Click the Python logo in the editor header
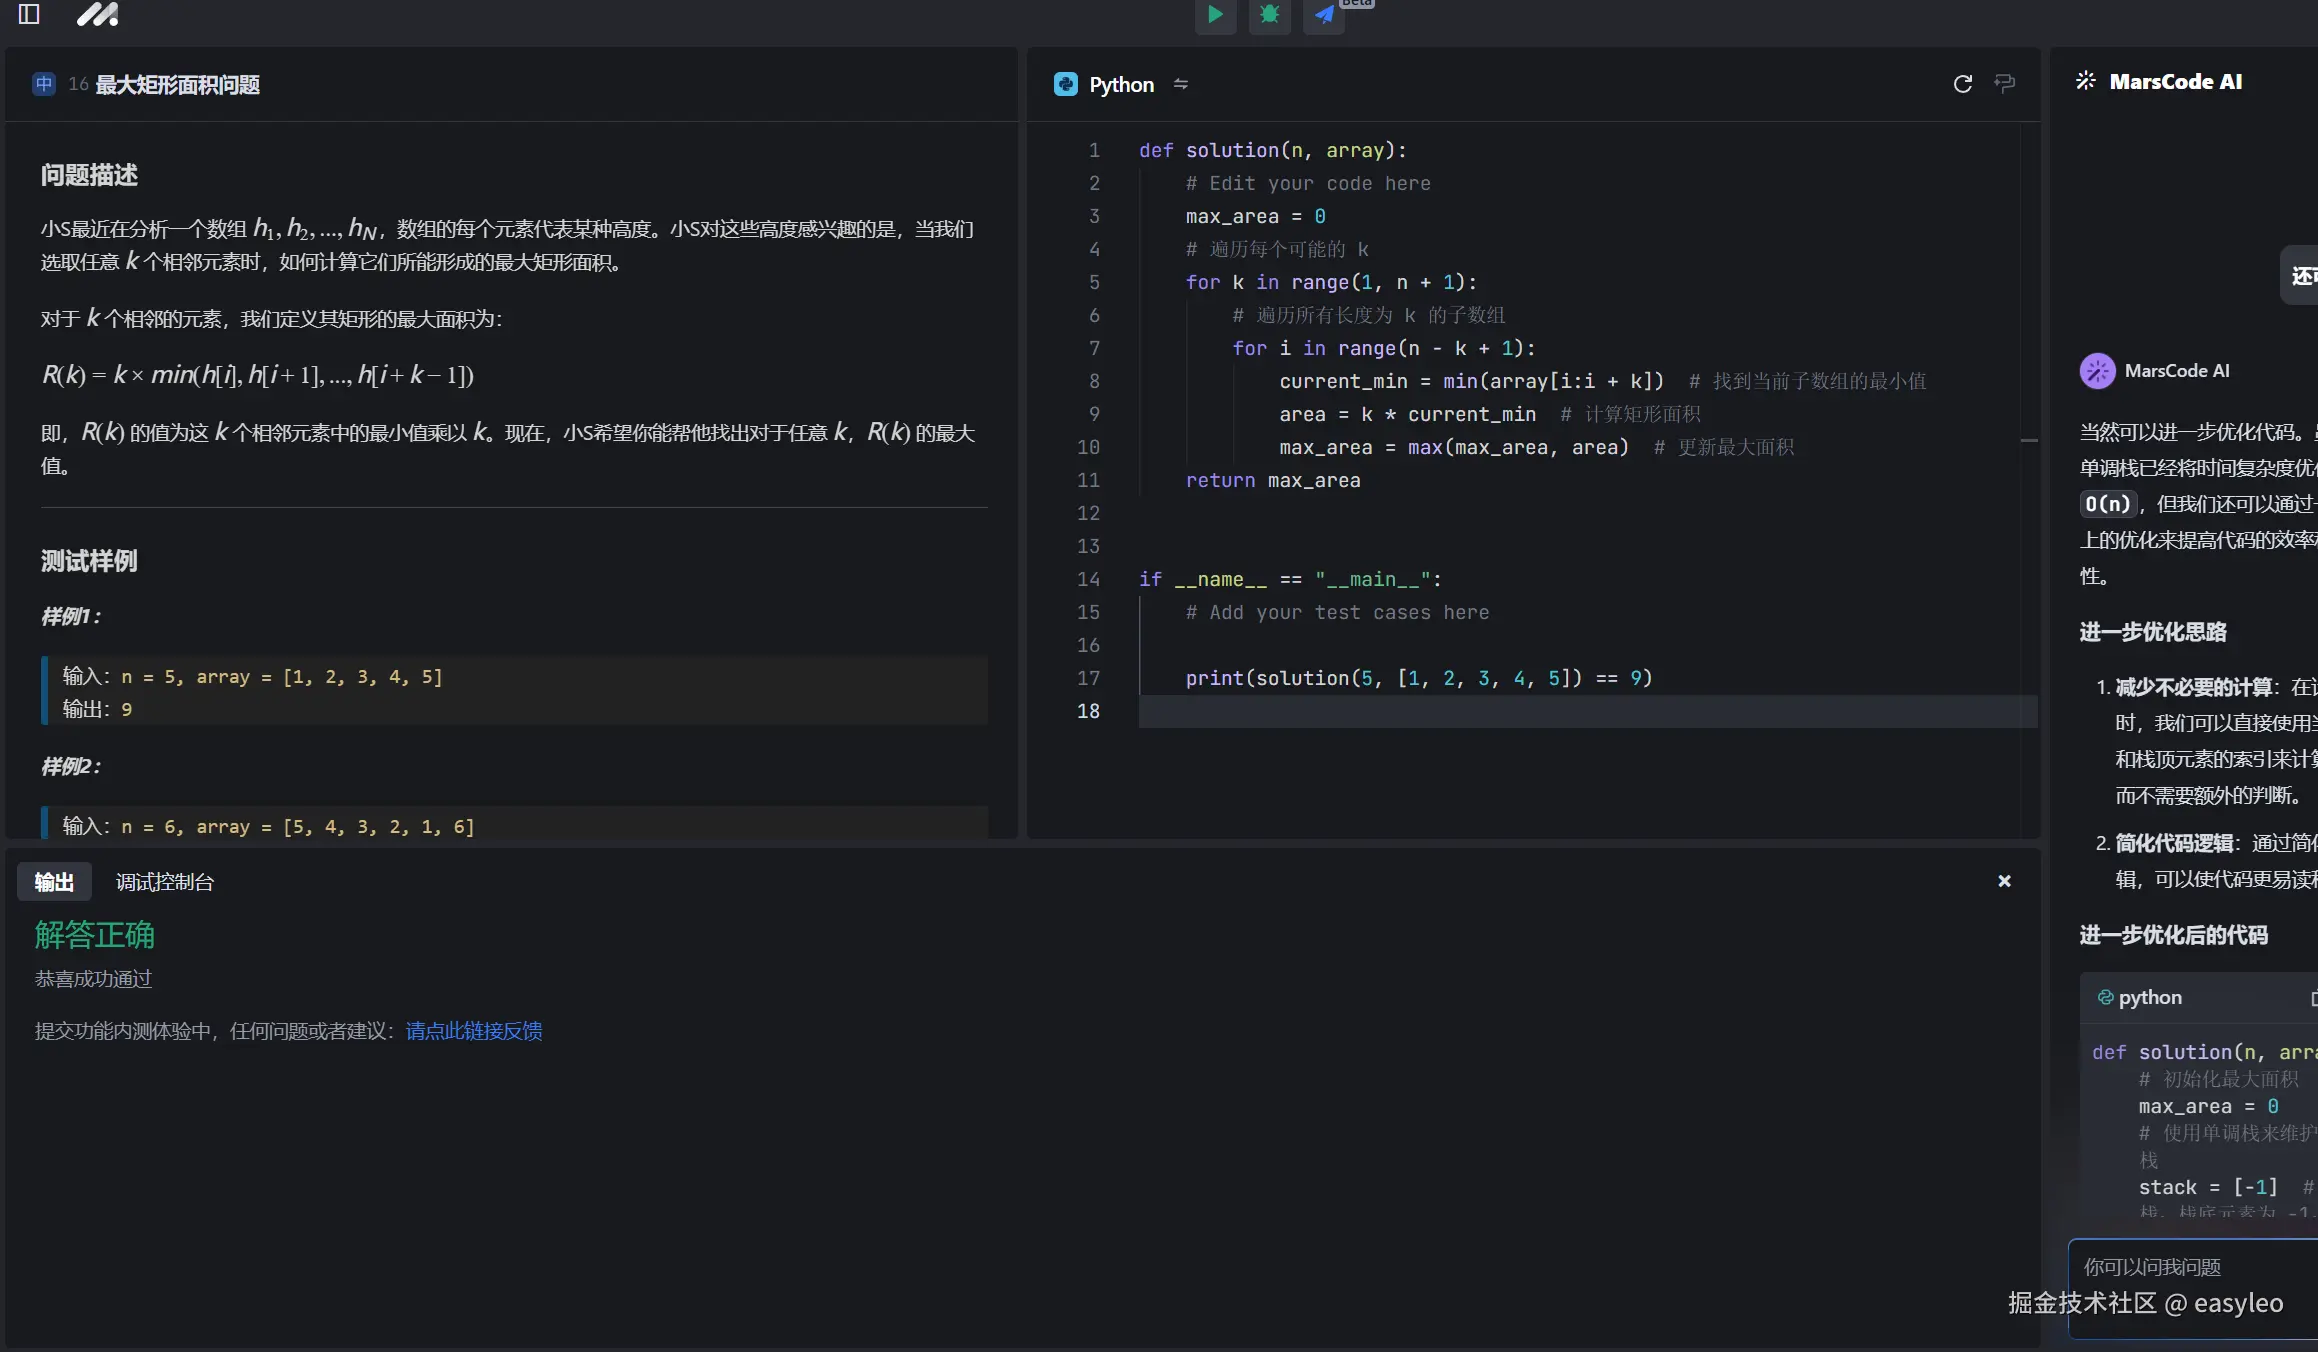 pos(1065,84)
